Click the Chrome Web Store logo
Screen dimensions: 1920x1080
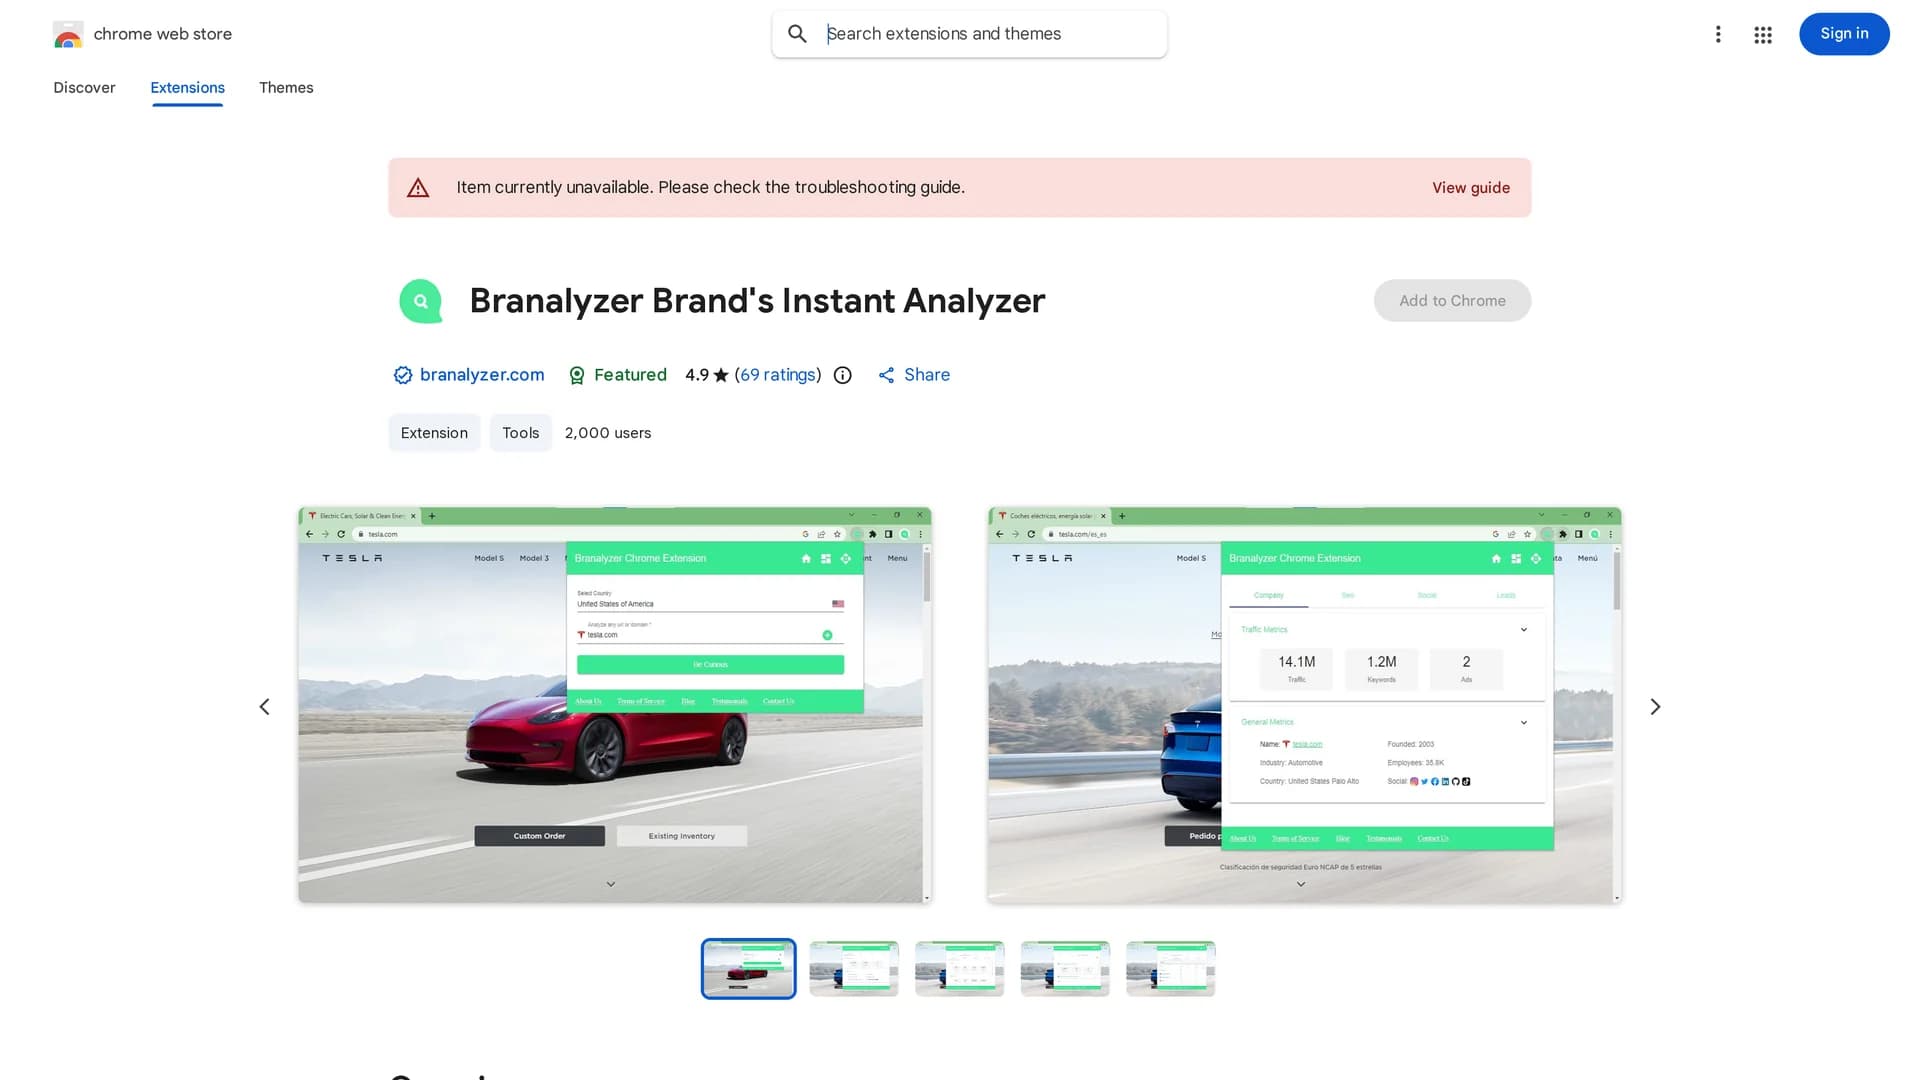(x=68, y=34)
